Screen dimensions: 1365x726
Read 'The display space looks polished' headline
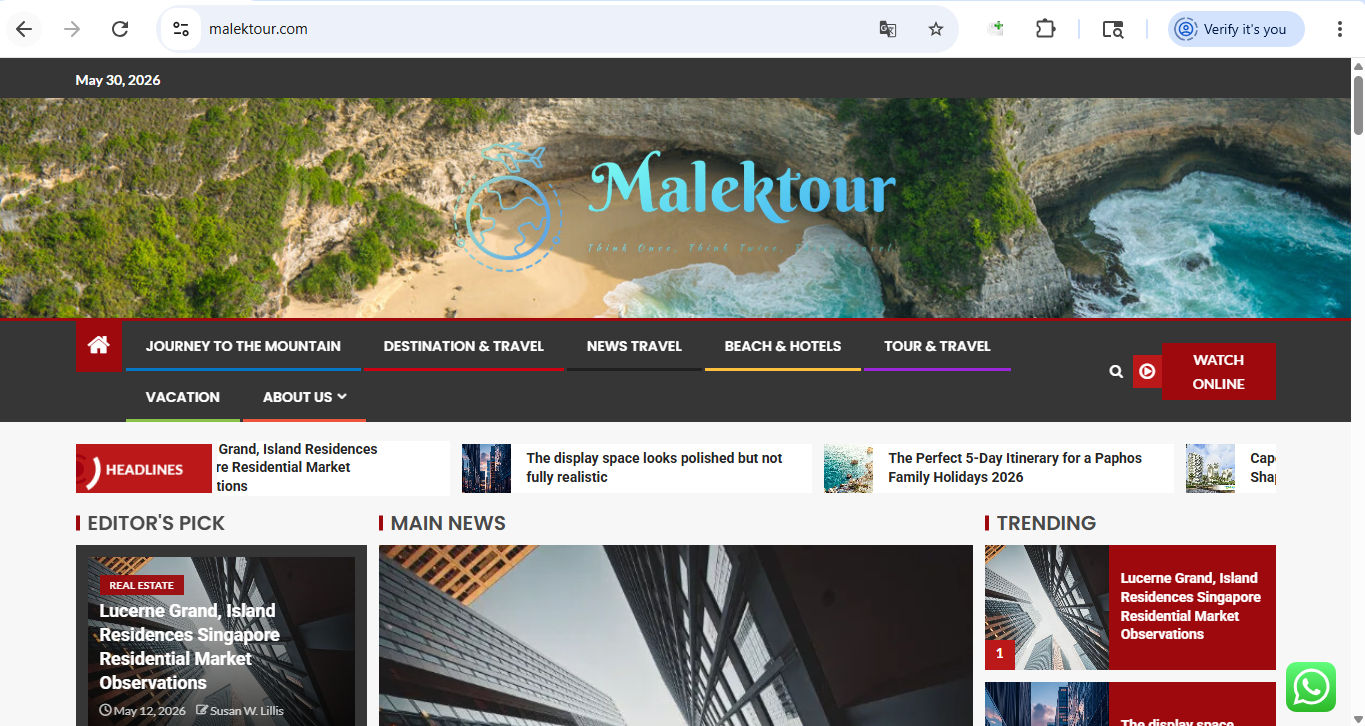654,468
